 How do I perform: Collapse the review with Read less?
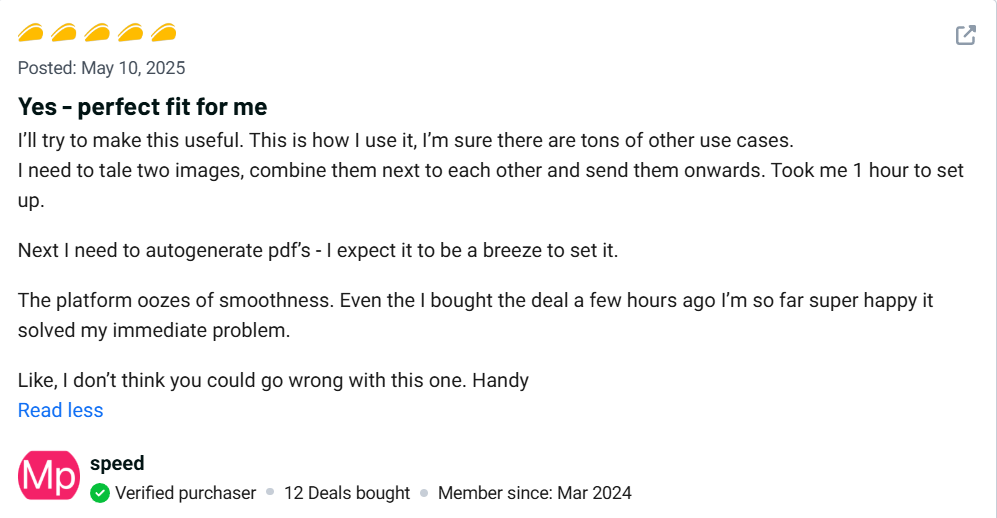[60, 410]
